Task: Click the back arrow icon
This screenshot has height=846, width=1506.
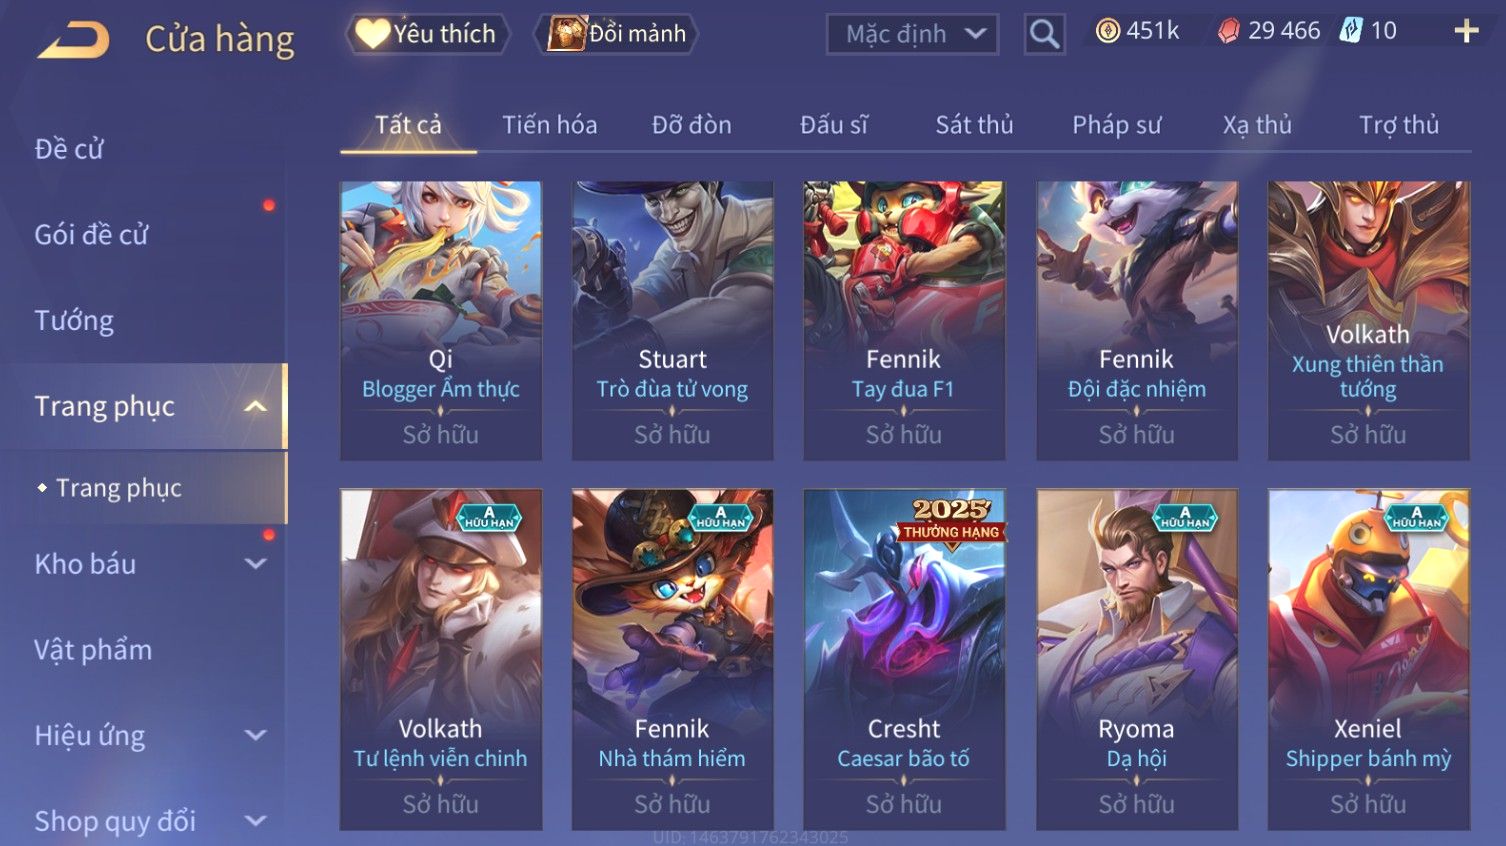Action: pyautogui.click(x=73, y=40)
